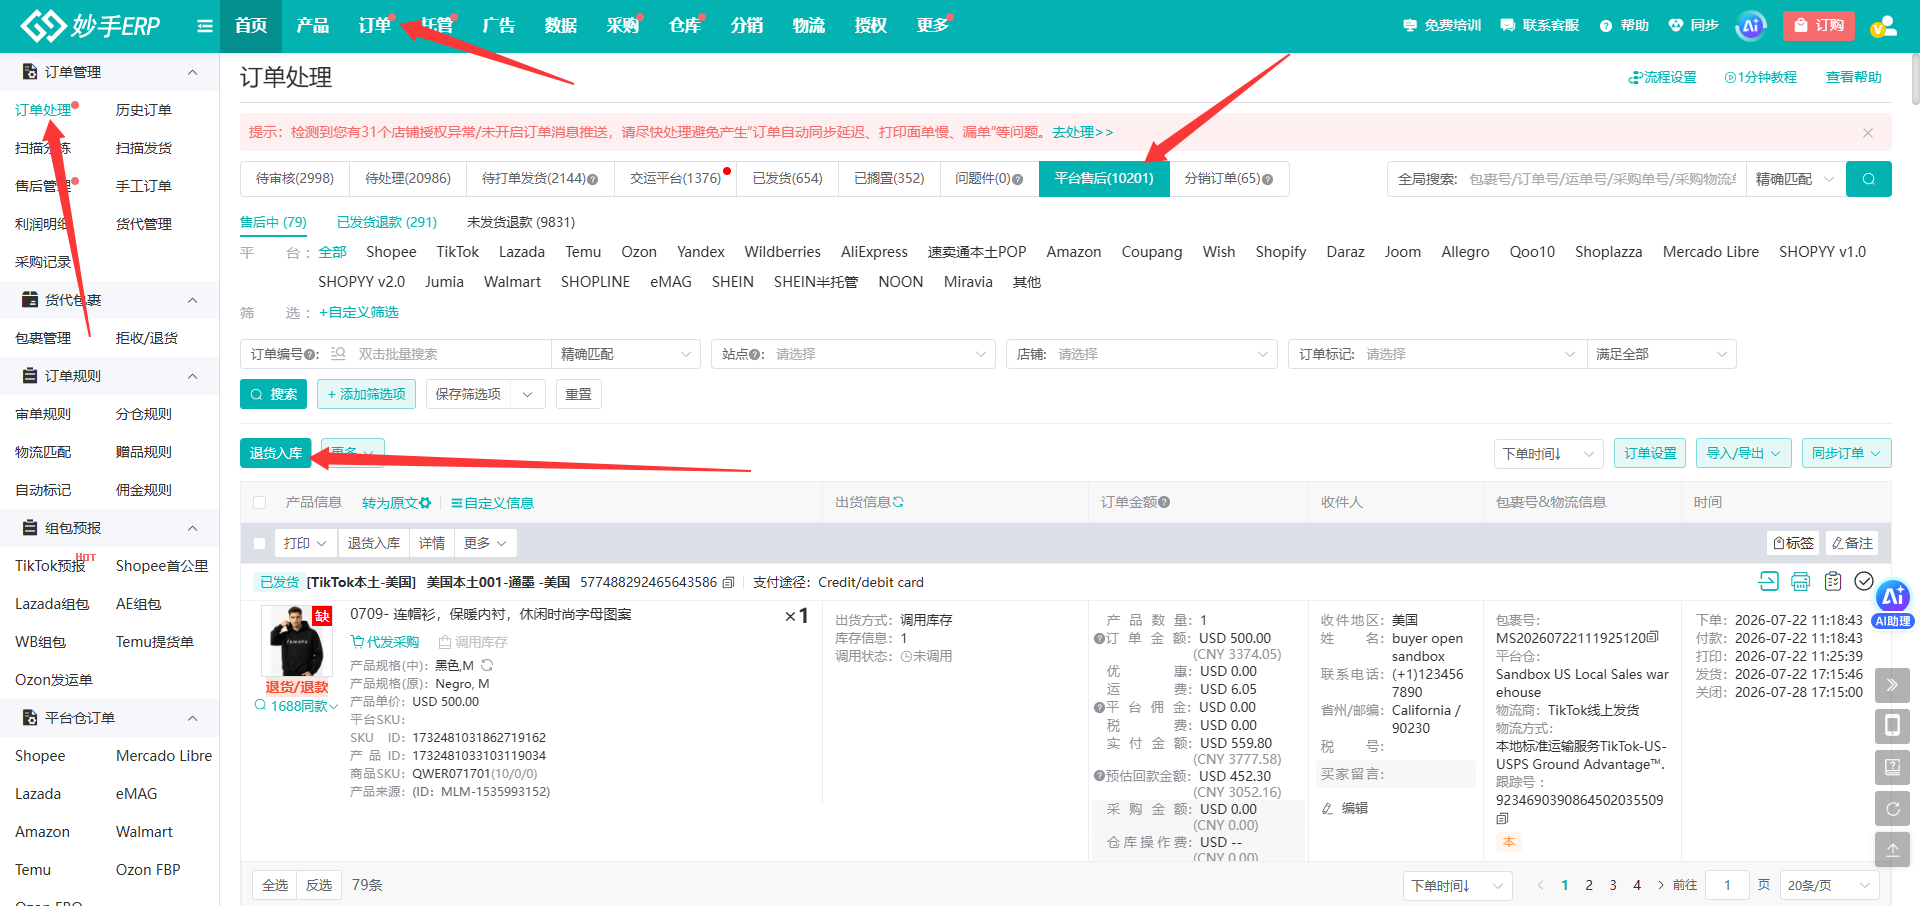Open the 20条/页 page size dropdown
The width and height of the screenshot is (1920, 906).
point(1829,885)
